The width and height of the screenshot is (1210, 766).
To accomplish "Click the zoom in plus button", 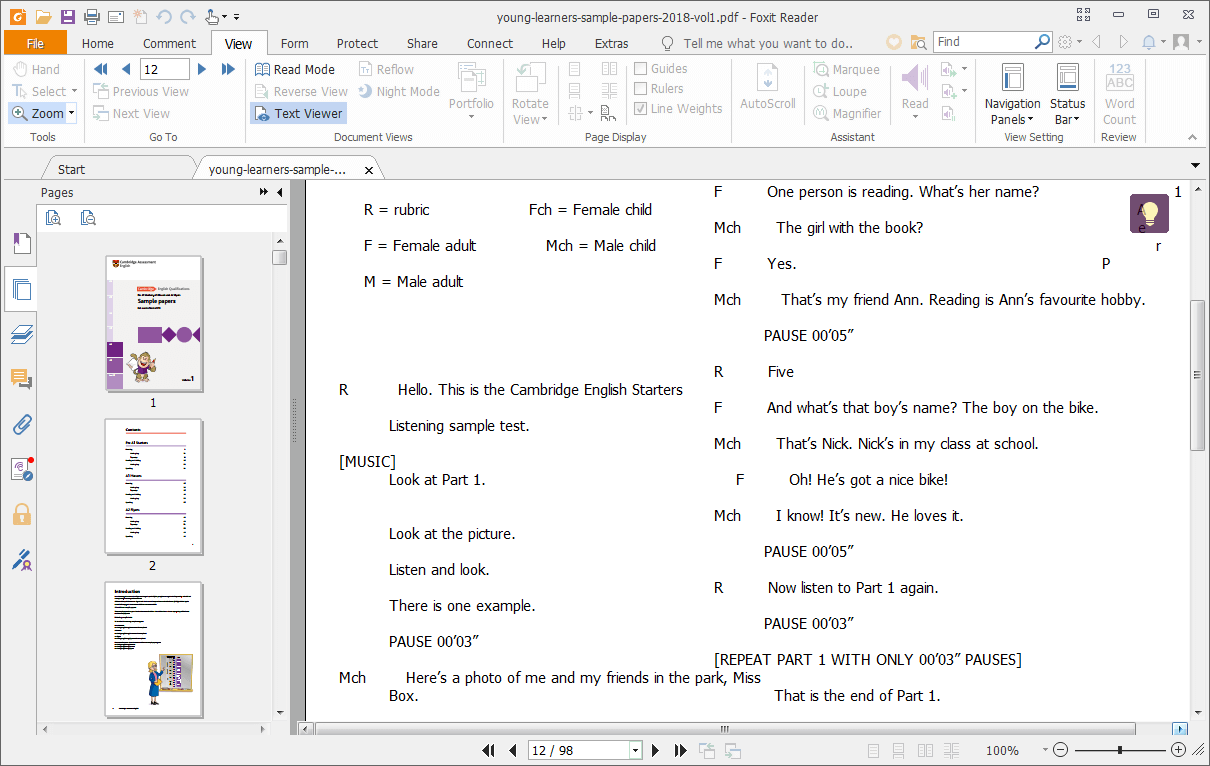I will click(1178, 750).
